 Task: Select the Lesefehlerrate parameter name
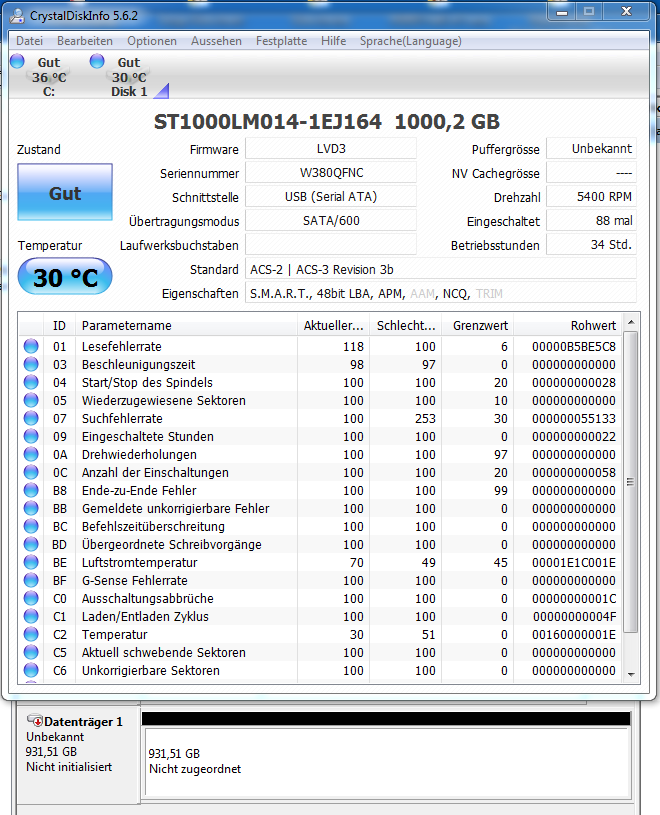122,347
